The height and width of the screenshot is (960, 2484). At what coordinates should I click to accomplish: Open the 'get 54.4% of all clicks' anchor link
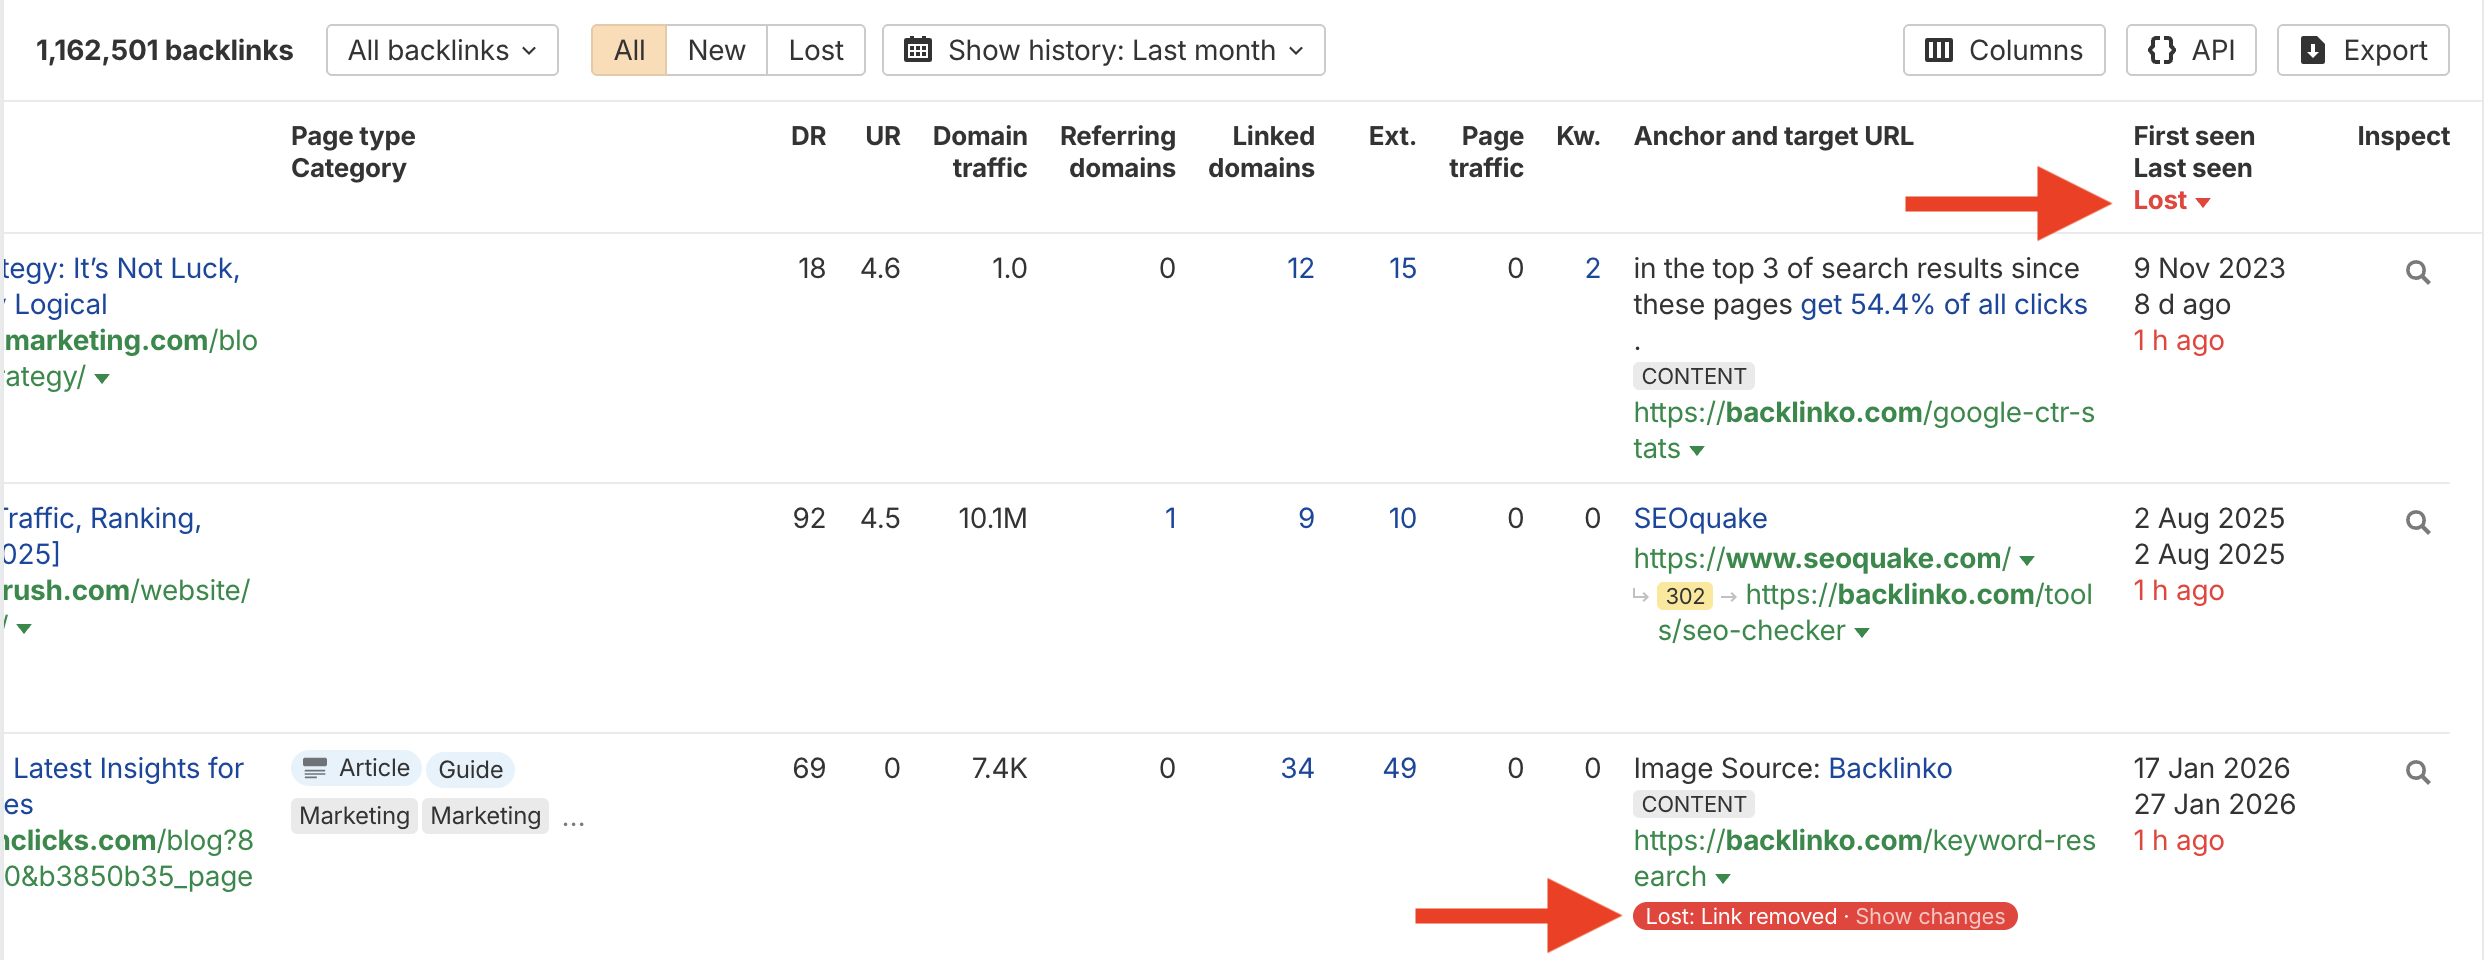click(1943, 304)
